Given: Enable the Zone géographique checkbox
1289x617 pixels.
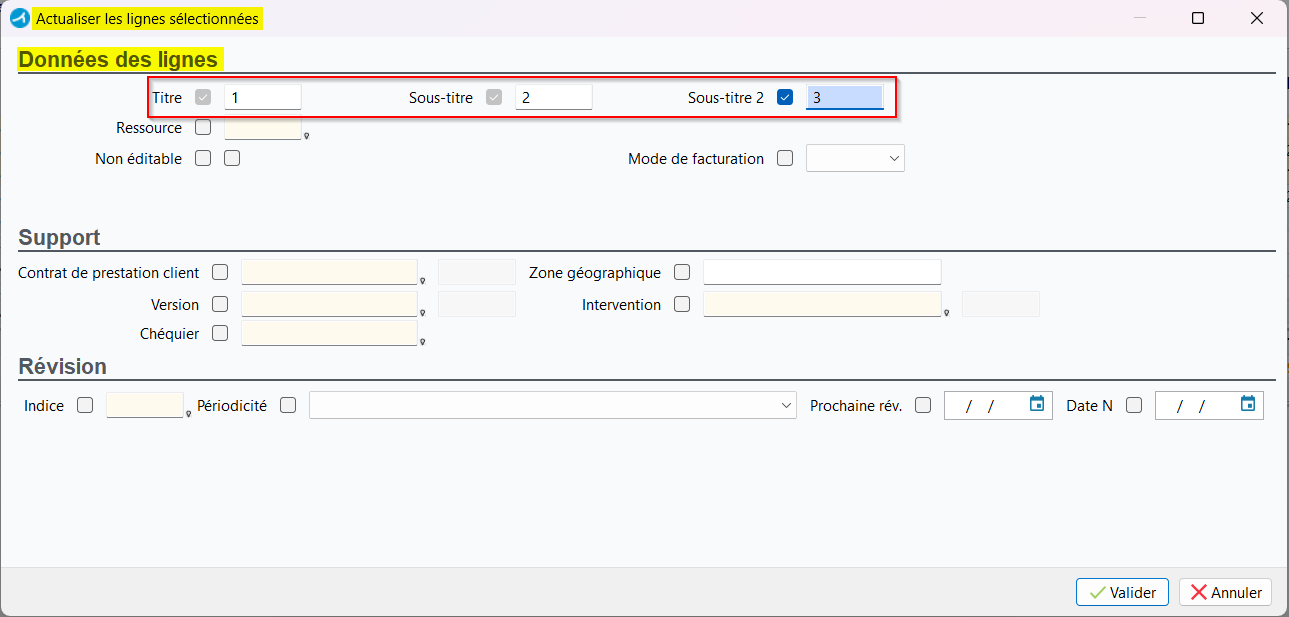Looking at the screenshot, I should point(682,272).
